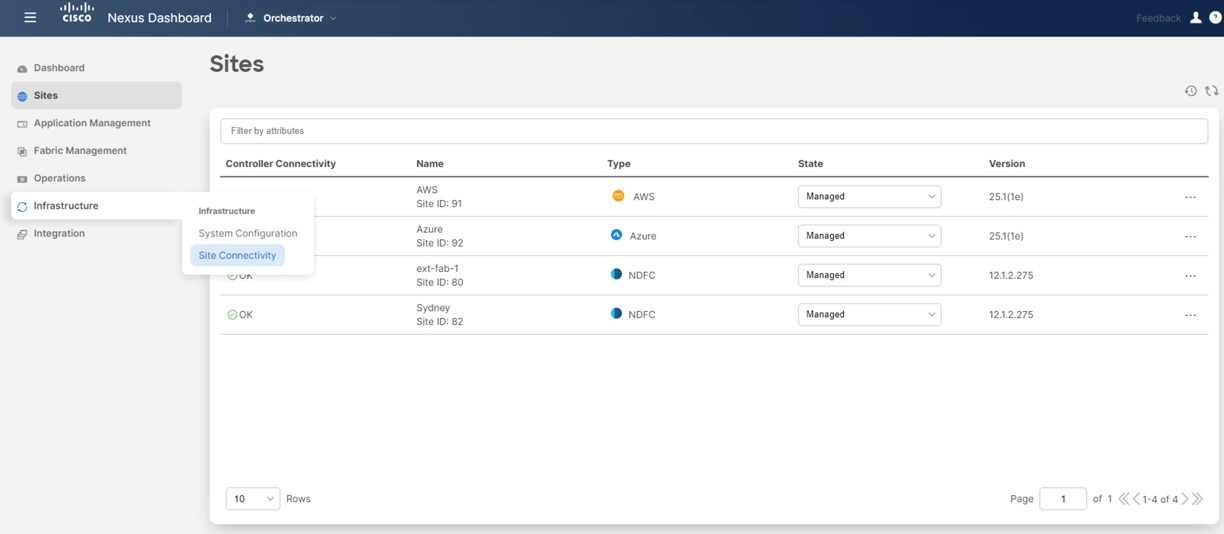Sort by Name column header
1224x534 pixels.
coord(430,163)
